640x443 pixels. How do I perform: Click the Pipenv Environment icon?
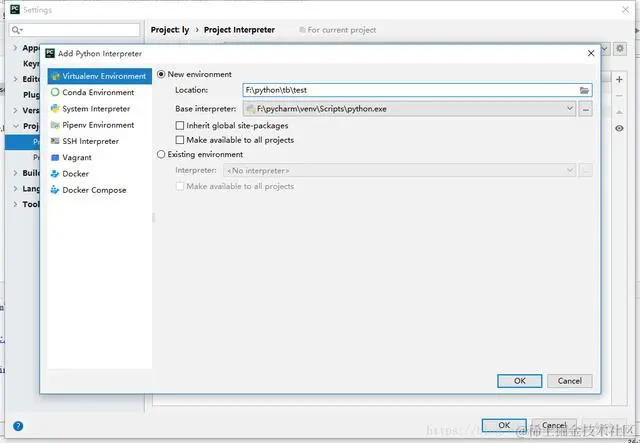[55, 125]
